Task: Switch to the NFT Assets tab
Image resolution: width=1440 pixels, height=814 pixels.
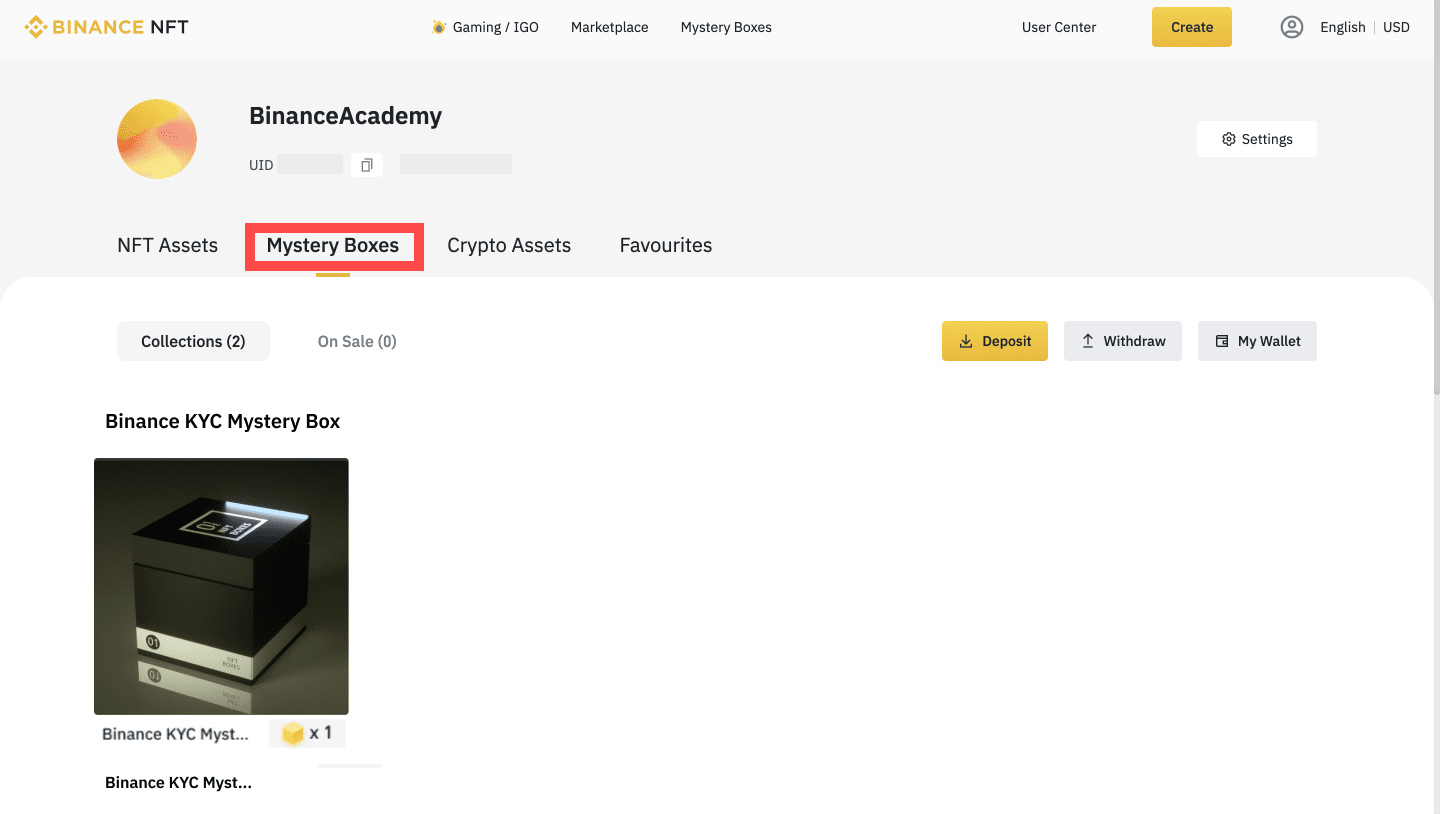Action: 167,245
